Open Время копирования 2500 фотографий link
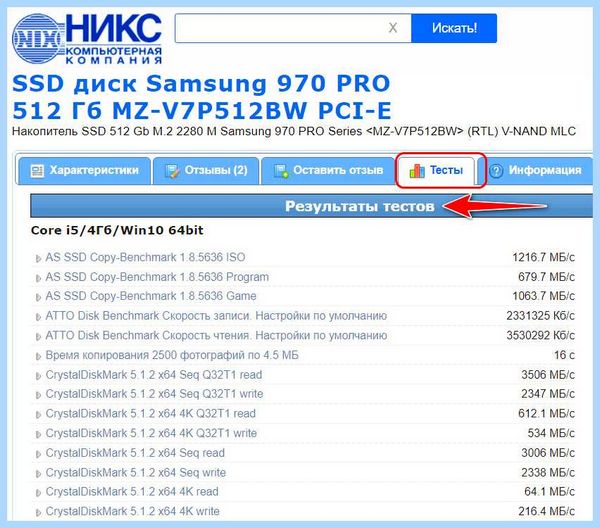The height and width of the screenshot is (528, 600). 172,355
